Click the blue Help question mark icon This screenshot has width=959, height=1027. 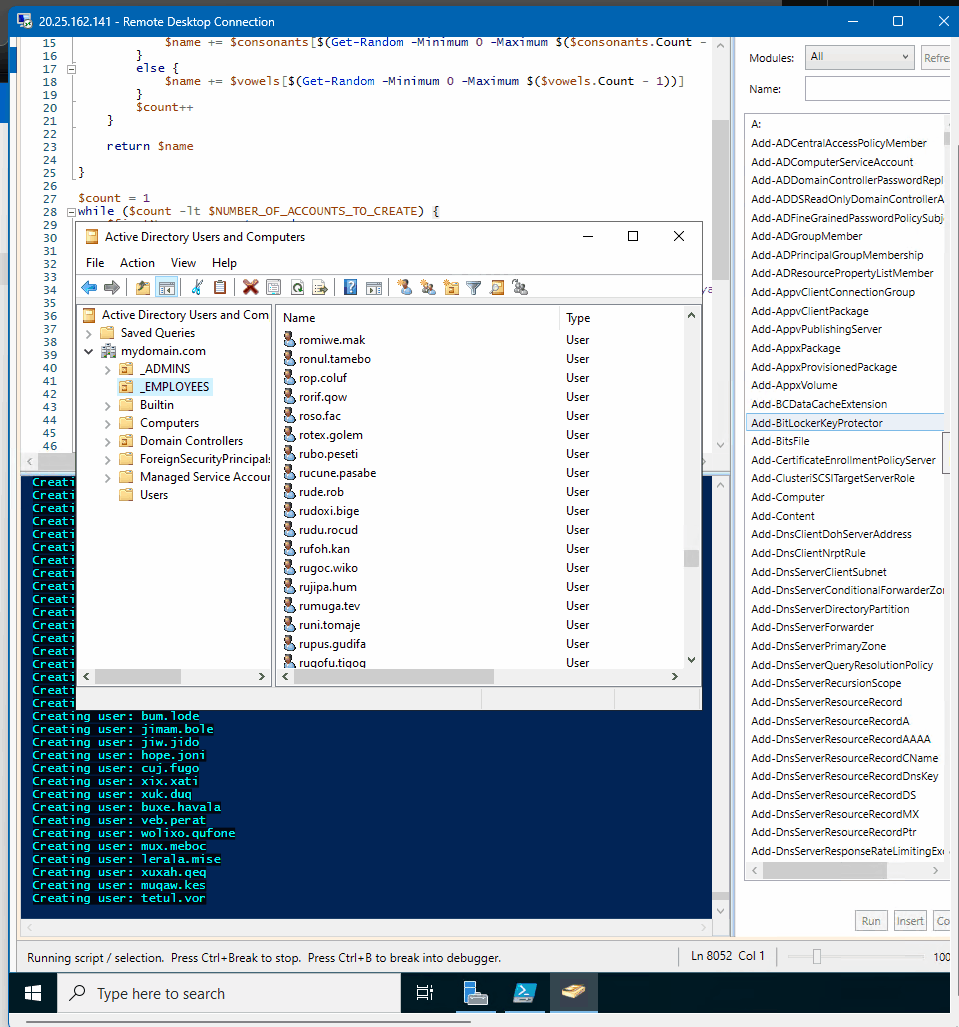point(350,288)
